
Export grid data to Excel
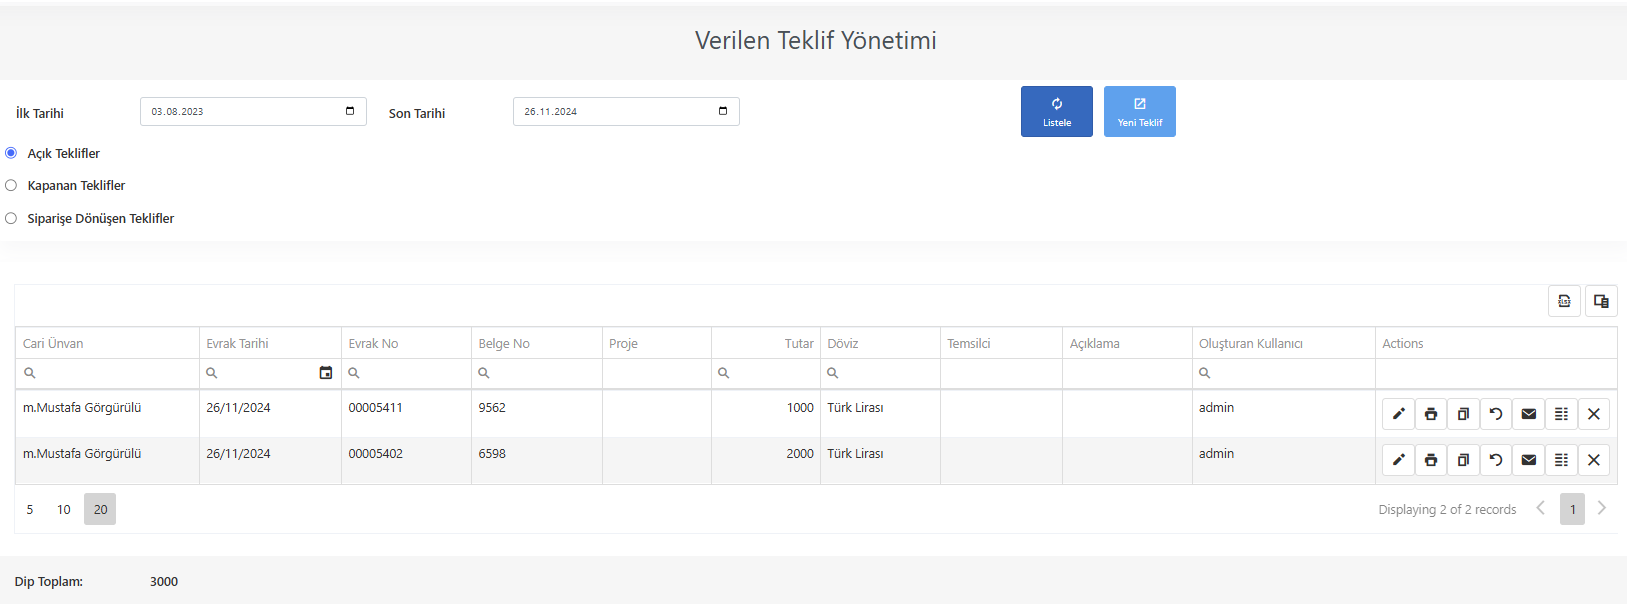click(x=1564, y=301)
